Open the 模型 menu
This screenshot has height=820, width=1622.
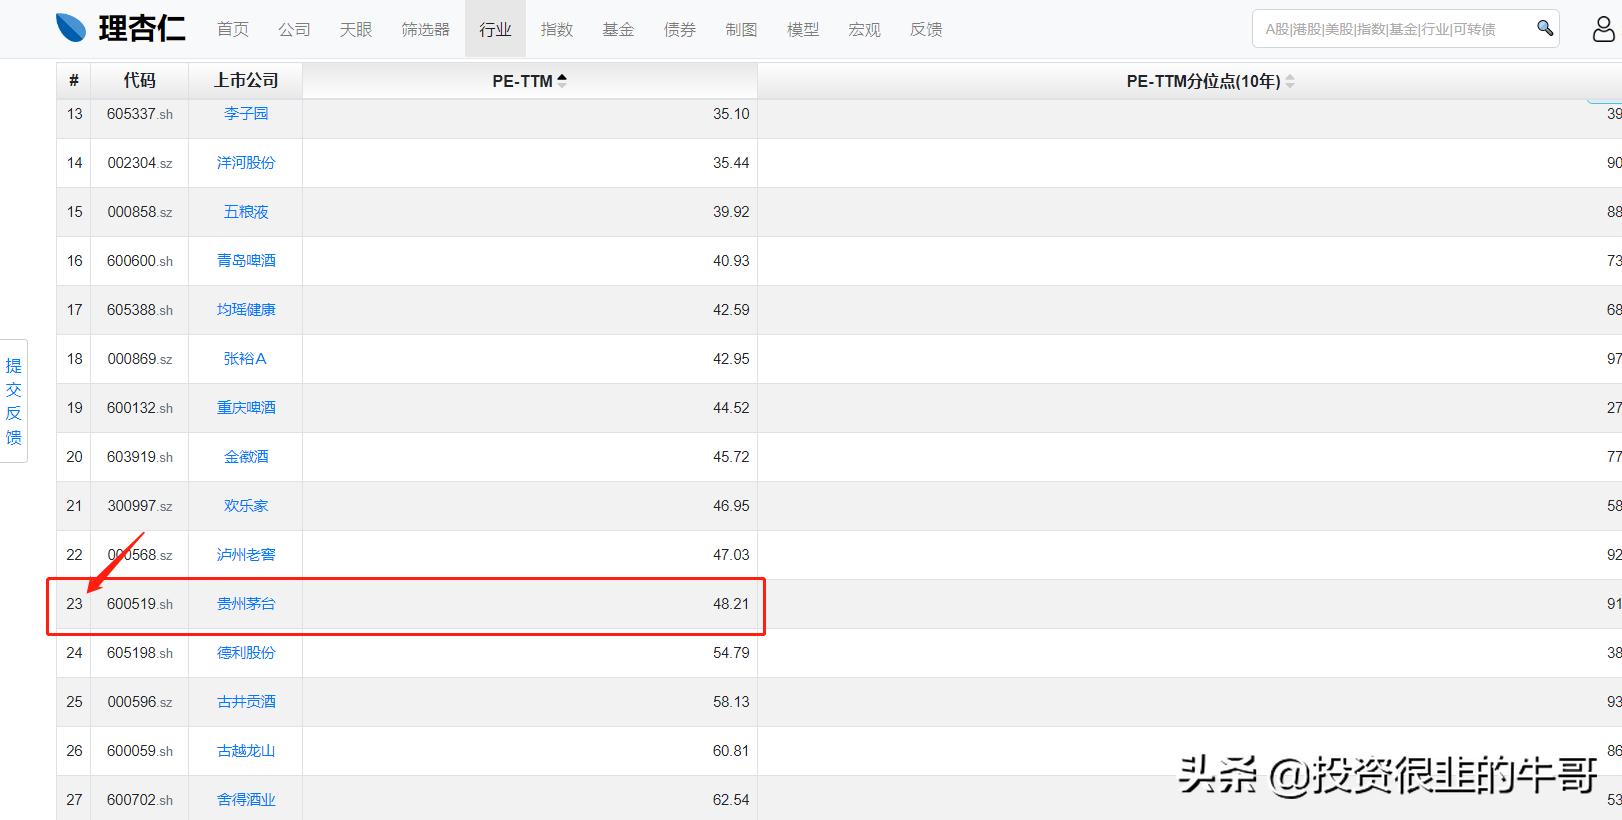pos(803,29)
